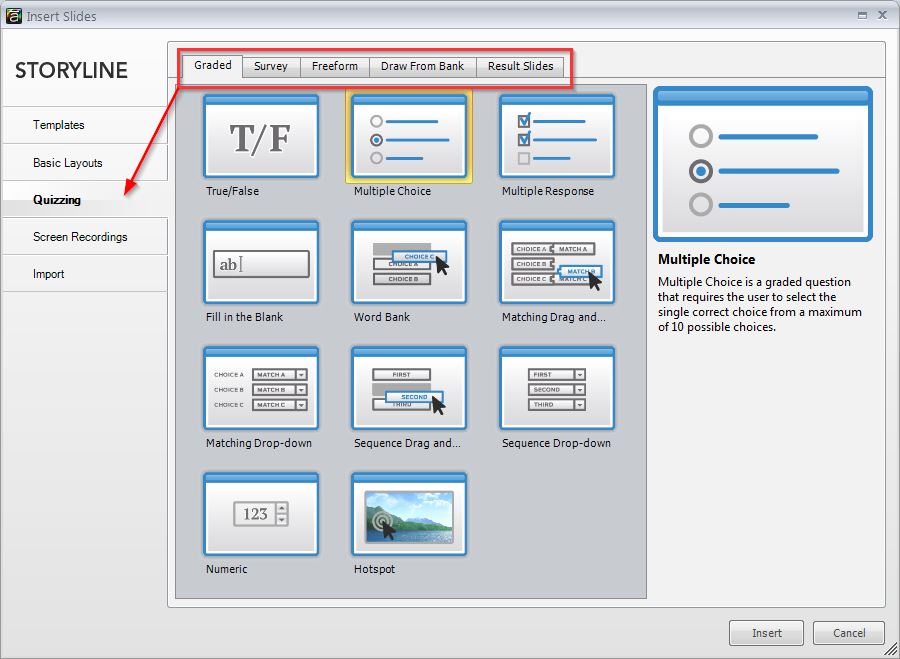The width and height of the screenshot is (900, 659).
Task: Select the Fill in the Blank icon
Action: click(x=261, y=263)
